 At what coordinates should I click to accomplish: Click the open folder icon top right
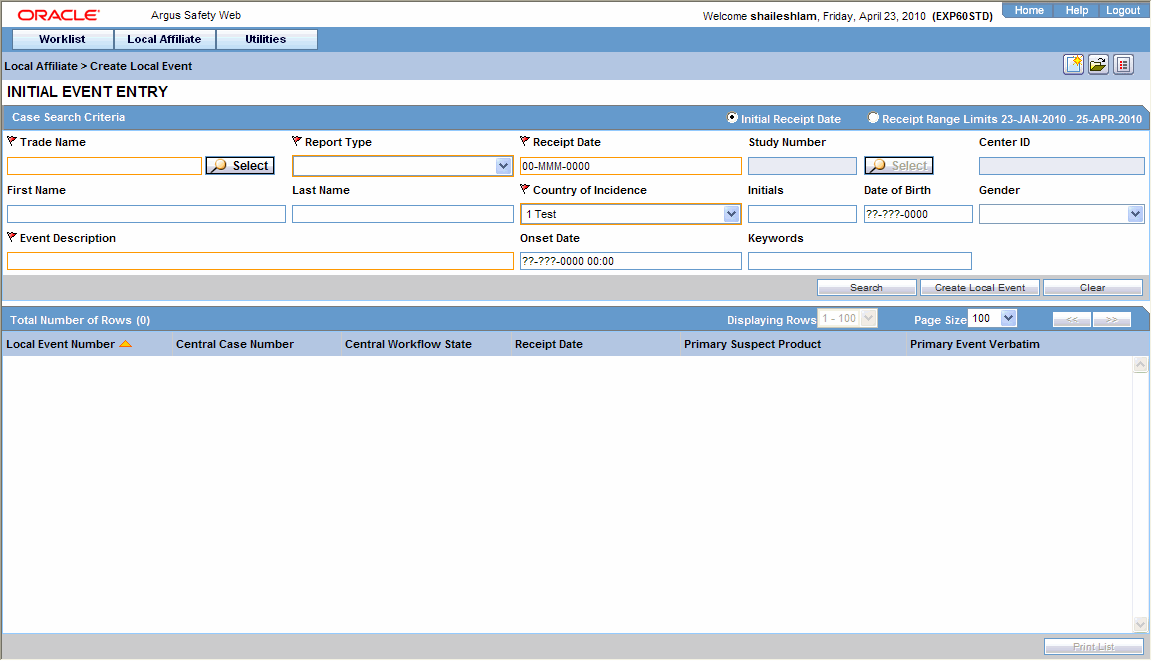1098,63
